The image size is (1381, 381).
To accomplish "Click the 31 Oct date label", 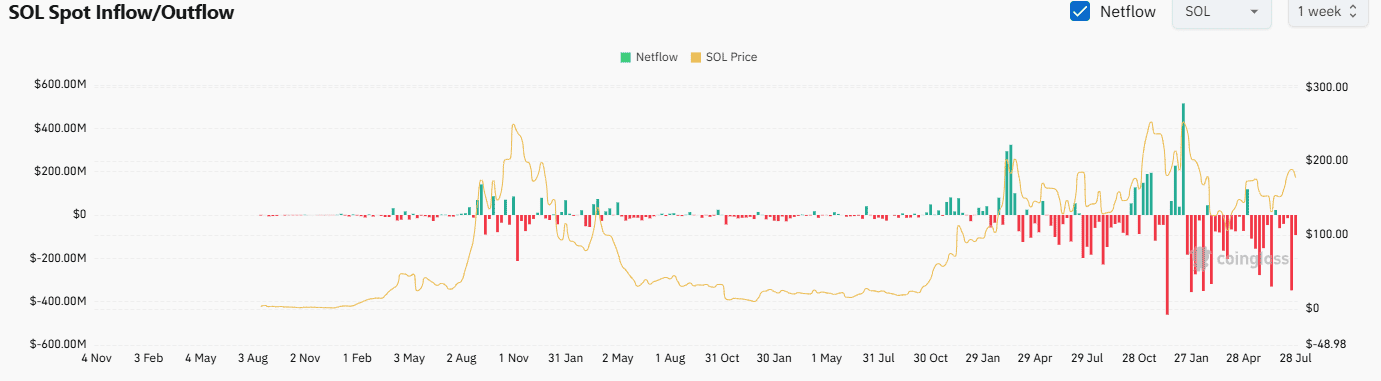I will coord(721,358).
